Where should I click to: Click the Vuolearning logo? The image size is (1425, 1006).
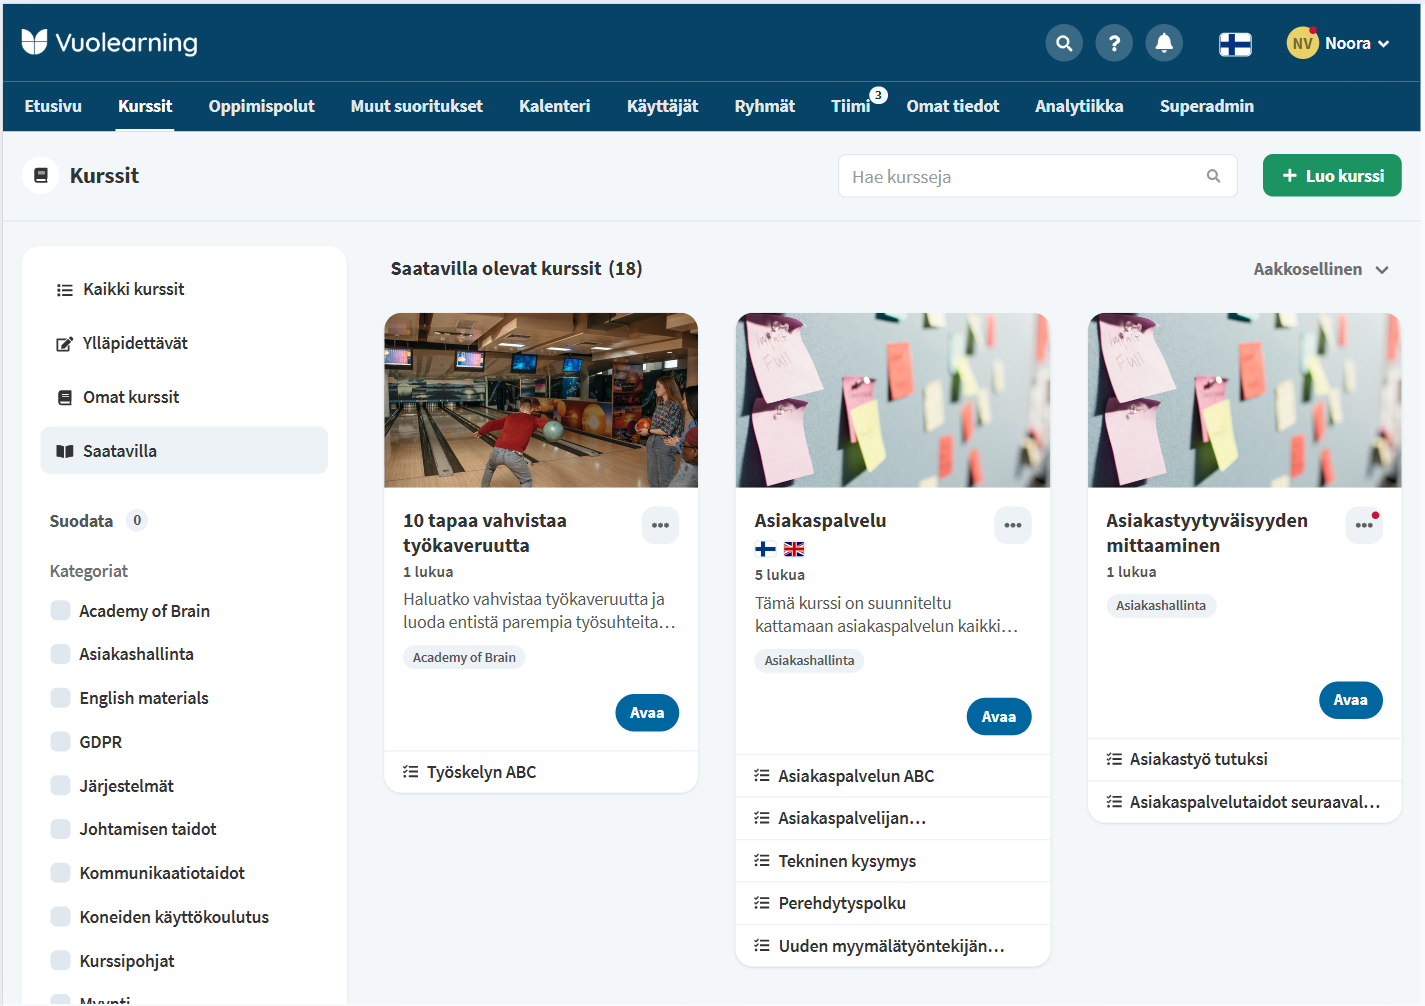(110, 42)
